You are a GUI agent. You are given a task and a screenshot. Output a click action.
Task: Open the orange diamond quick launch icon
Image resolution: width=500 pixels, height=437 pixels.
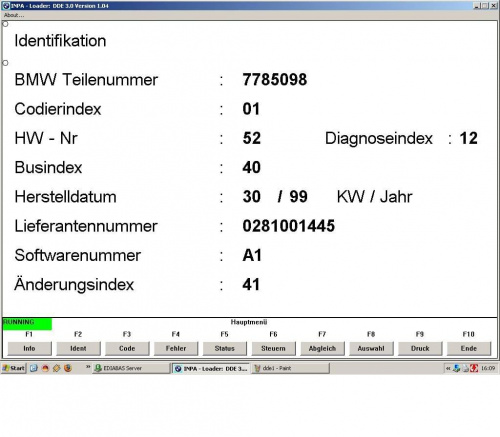(x=57, y=368)
